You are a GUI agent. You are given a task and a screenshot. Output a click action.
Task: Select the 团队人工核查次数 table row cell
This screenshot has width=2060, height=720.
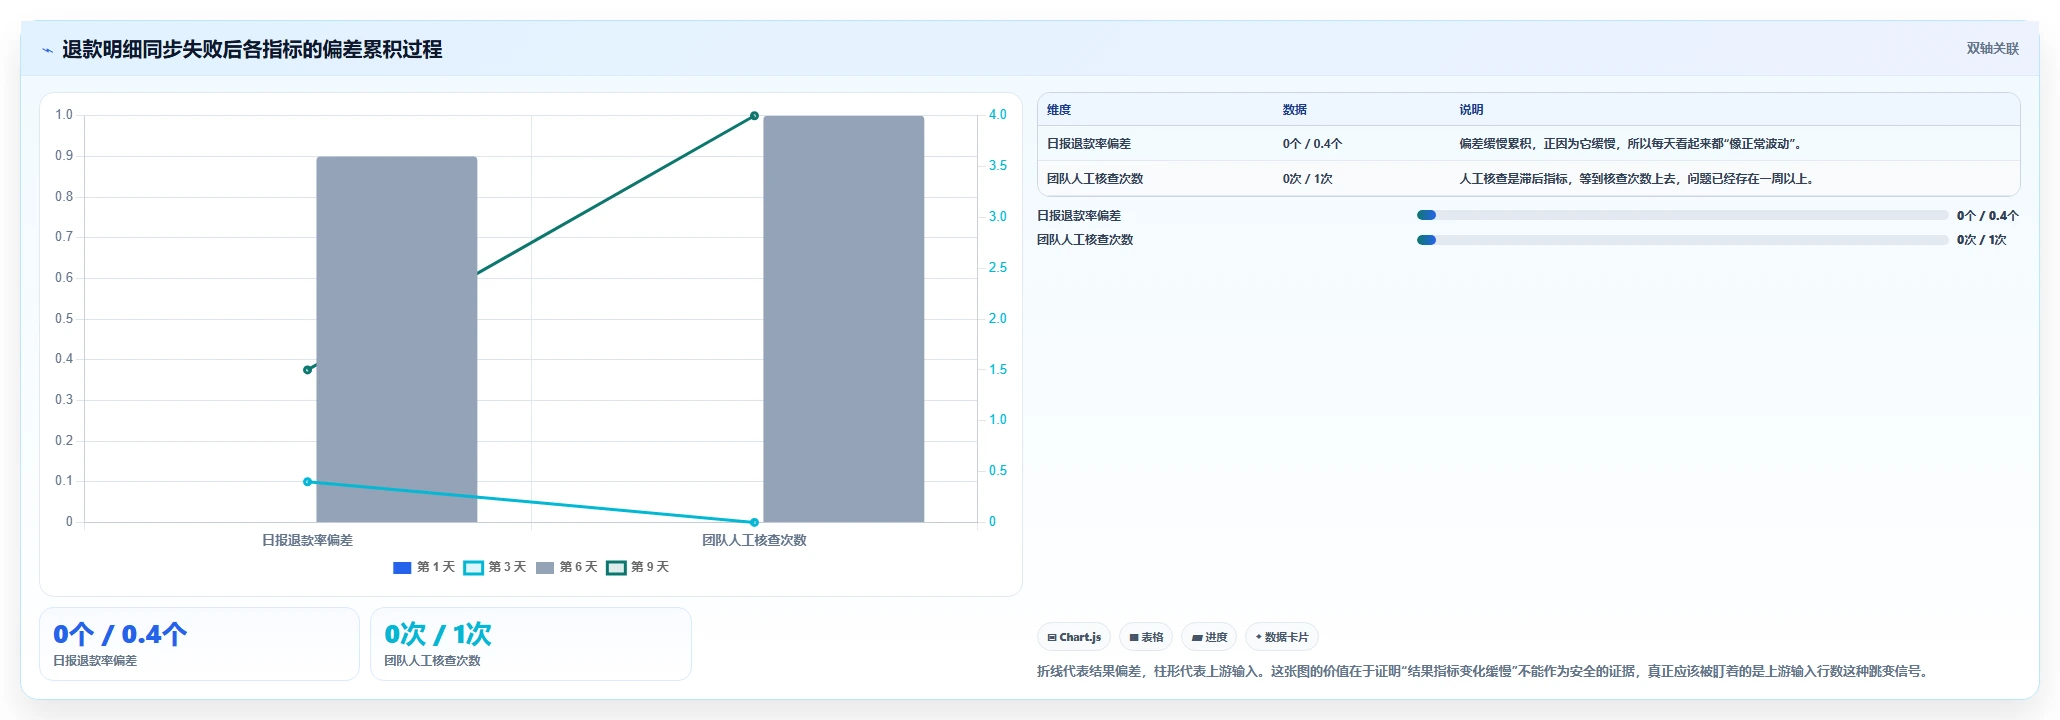(x=1095, y=179)
